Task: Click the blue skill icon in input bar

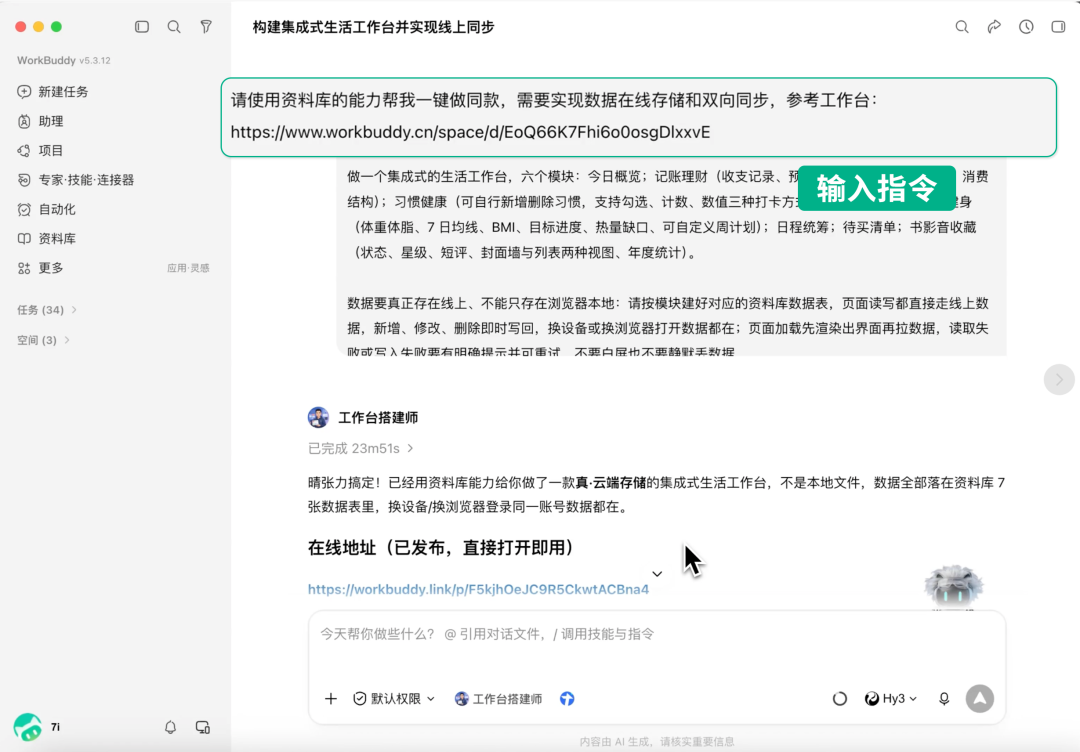Action: point(567,698)
